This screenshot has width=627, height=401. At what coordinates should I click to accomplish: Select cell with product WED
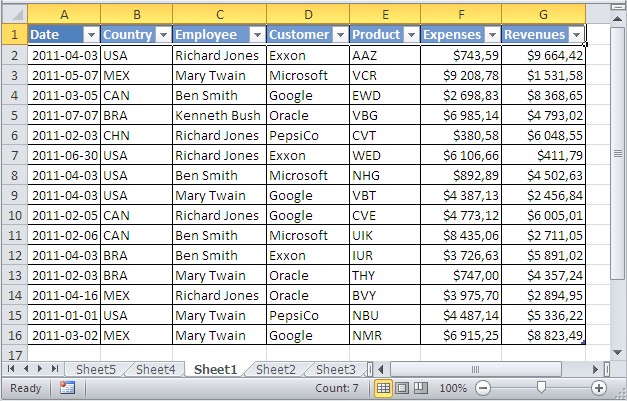pos(385,155)
